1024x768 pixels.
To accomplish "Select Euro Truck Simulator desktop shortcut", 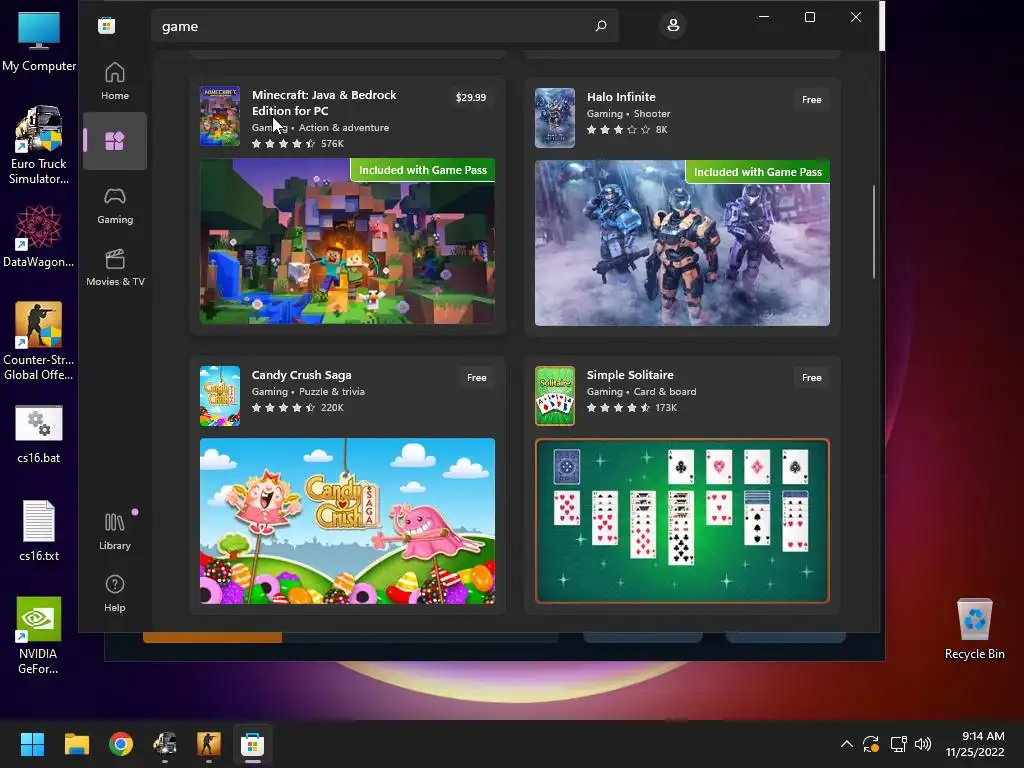I will [39, 145].
